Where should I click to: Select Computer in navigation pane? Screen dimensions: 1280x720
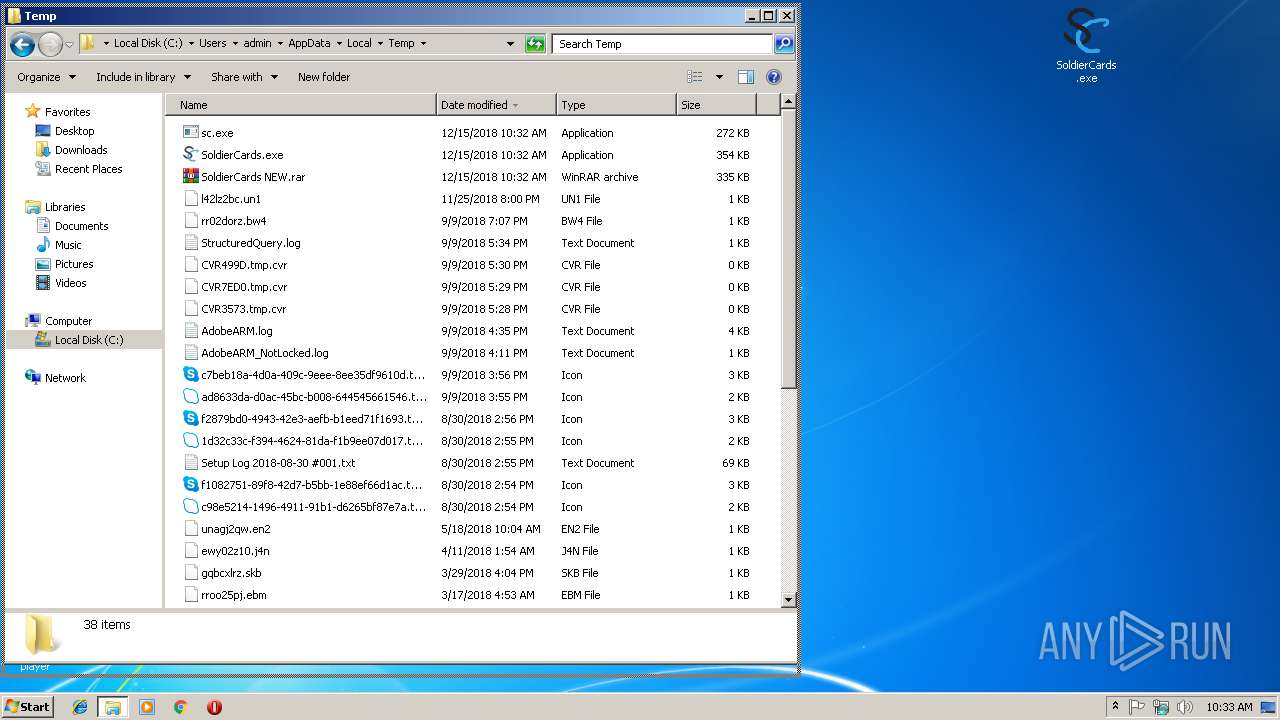[68, 321]
